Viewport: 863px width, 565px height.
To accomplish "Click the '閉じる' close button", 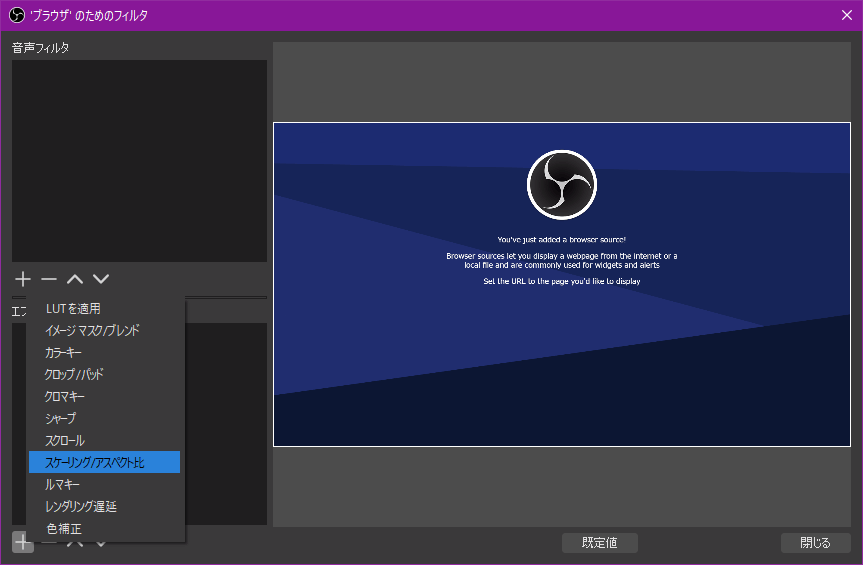I will (815, 543).
